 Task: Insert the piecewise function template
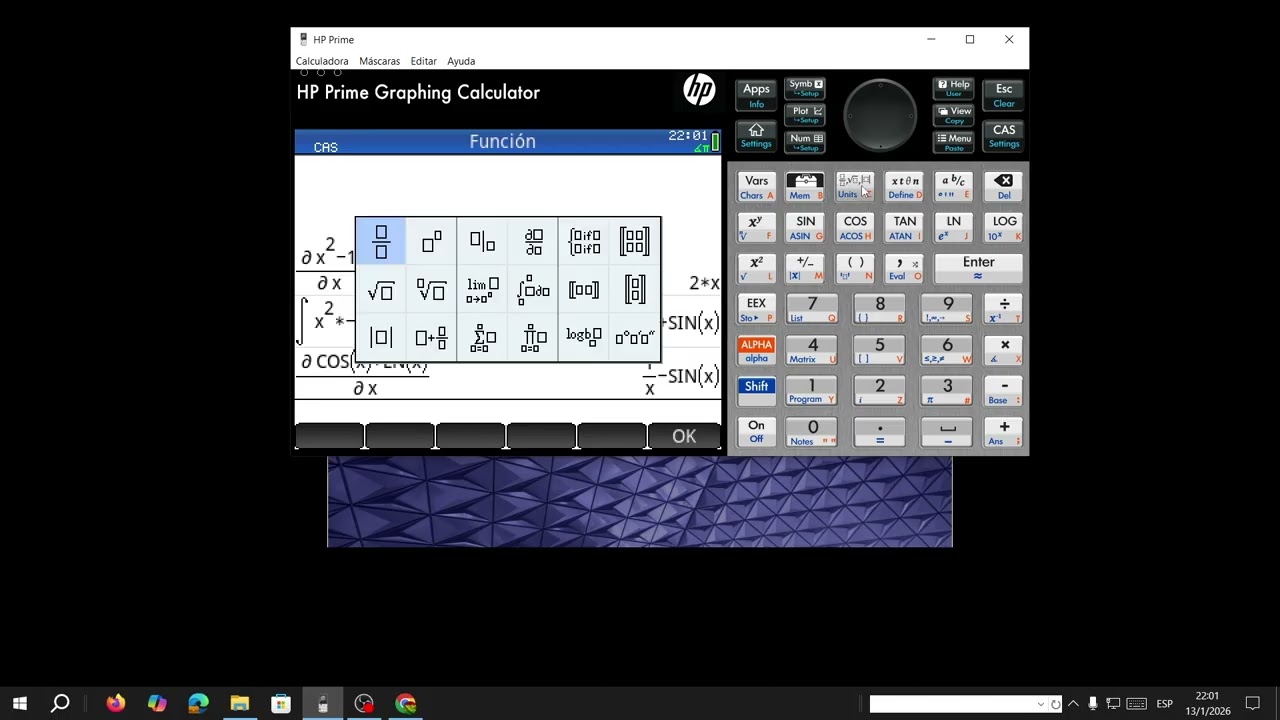click(x=584, y=242)
